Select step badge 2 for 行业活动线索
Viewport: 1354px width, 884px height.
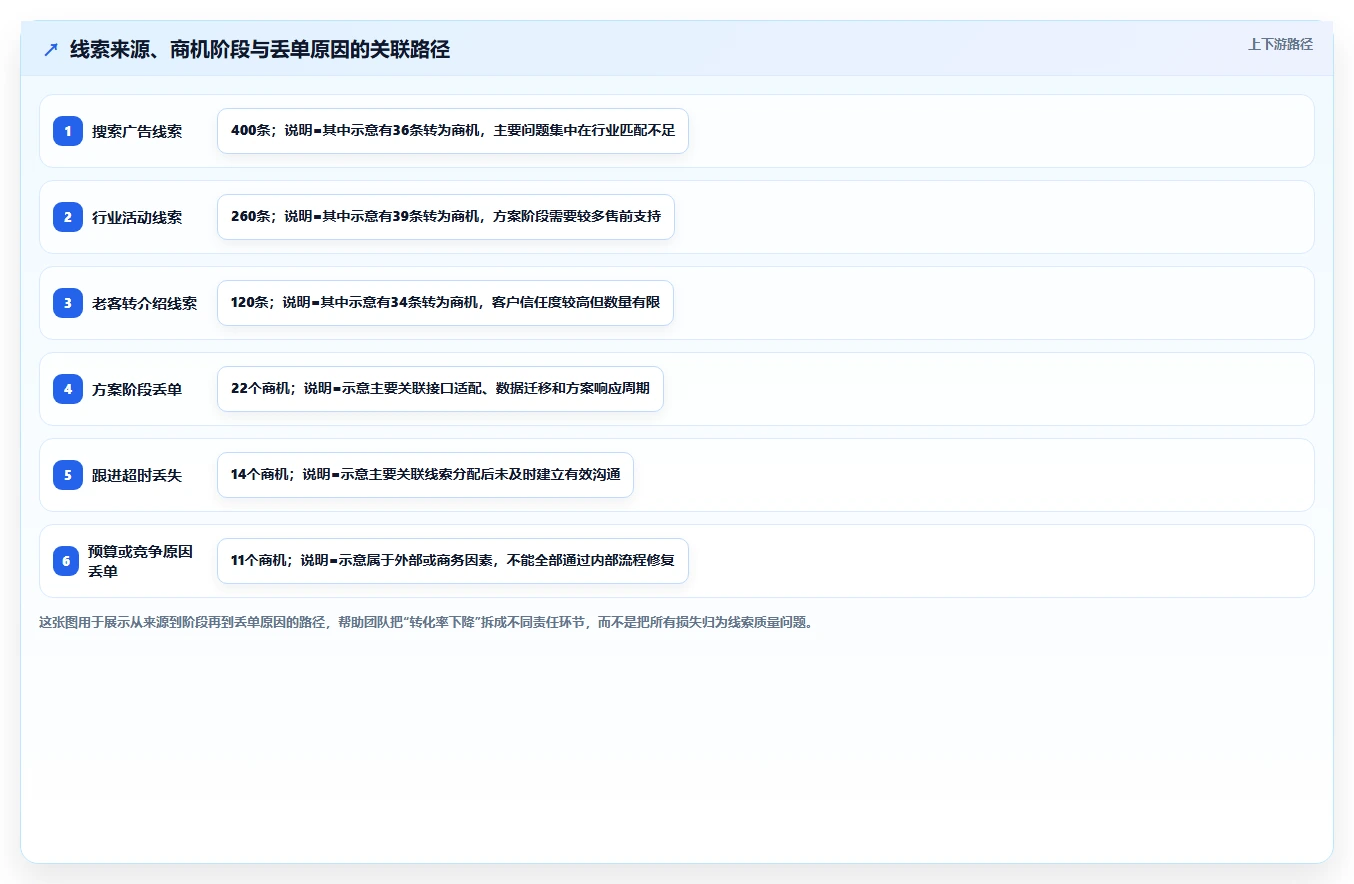68,217
